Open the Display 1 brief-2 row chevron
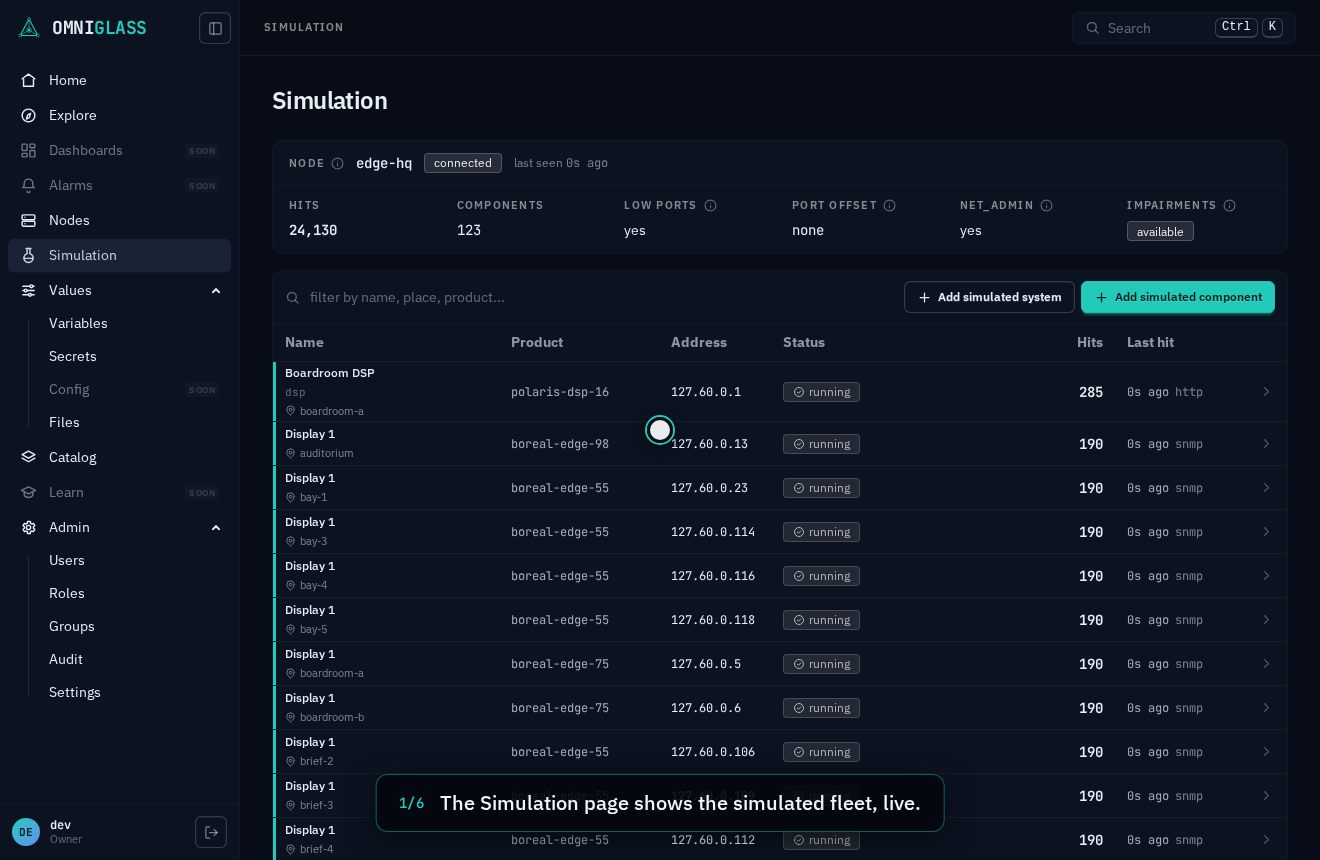Screen dimensions: 1320x860 pyautogui.click(x=1266, y=752)
